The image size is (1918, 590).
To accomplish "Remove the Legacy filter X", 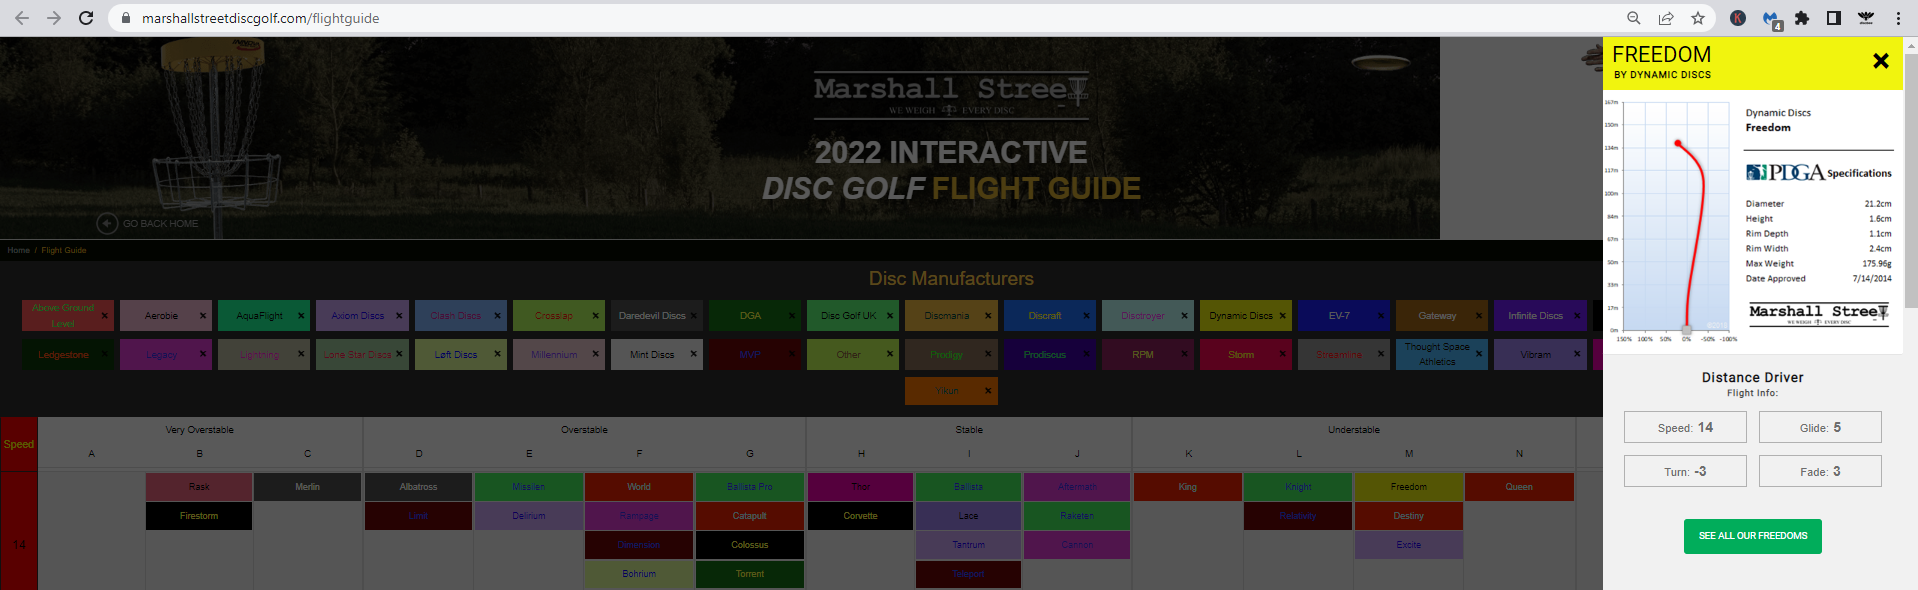I will pyautogui.click(x=203, y=354).
